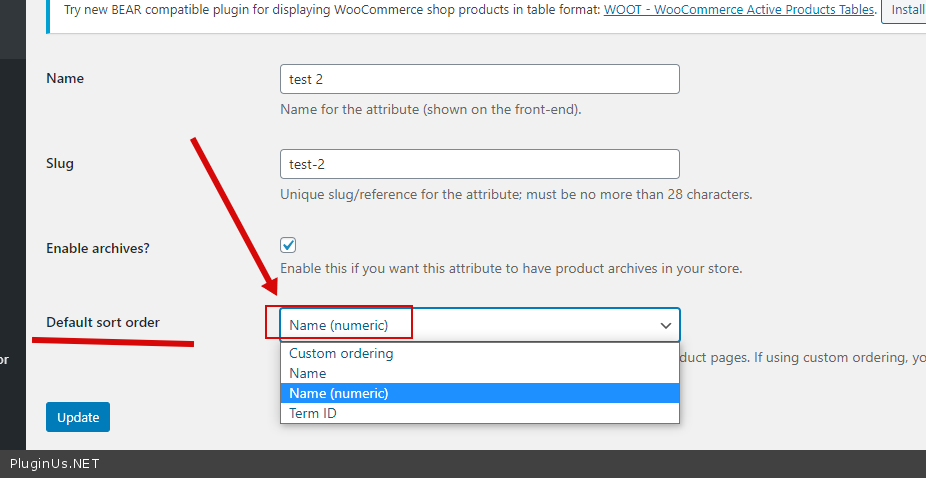Click the 'Unique slug/reference' description text

(x=515, y=194)
